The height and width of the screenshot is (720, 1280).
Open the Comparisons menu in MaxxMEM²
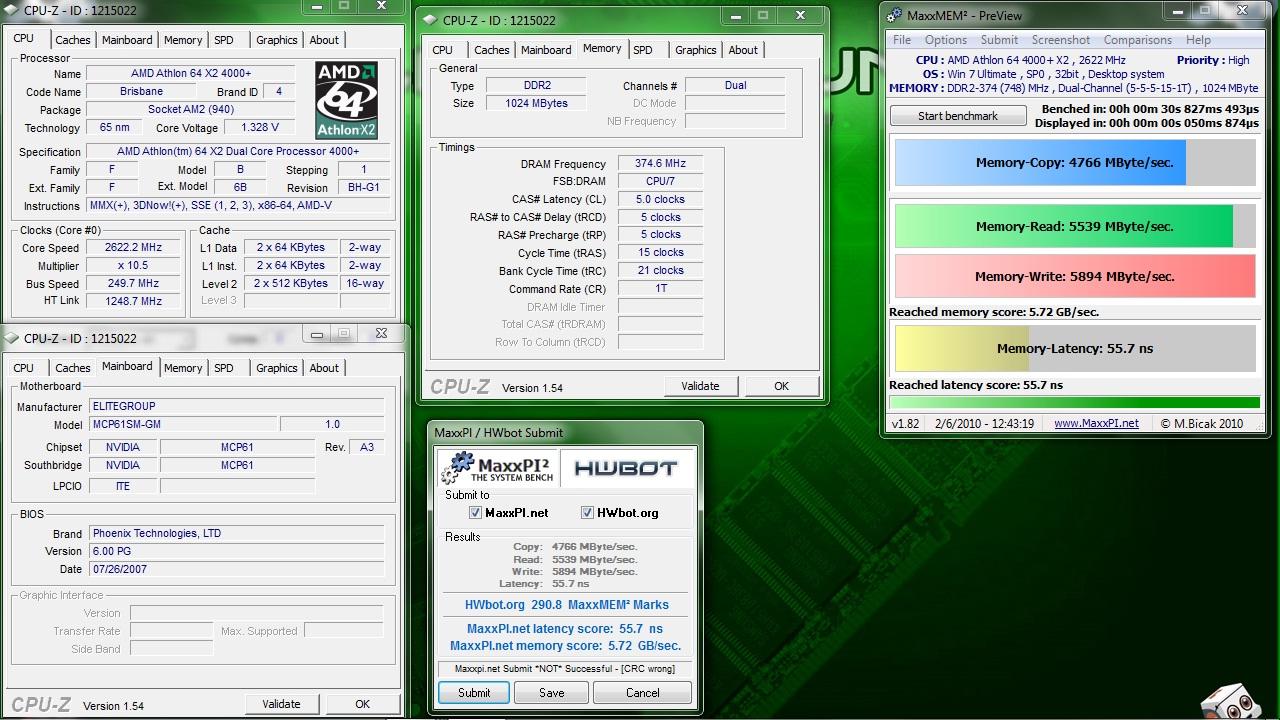click(1137, 40)
